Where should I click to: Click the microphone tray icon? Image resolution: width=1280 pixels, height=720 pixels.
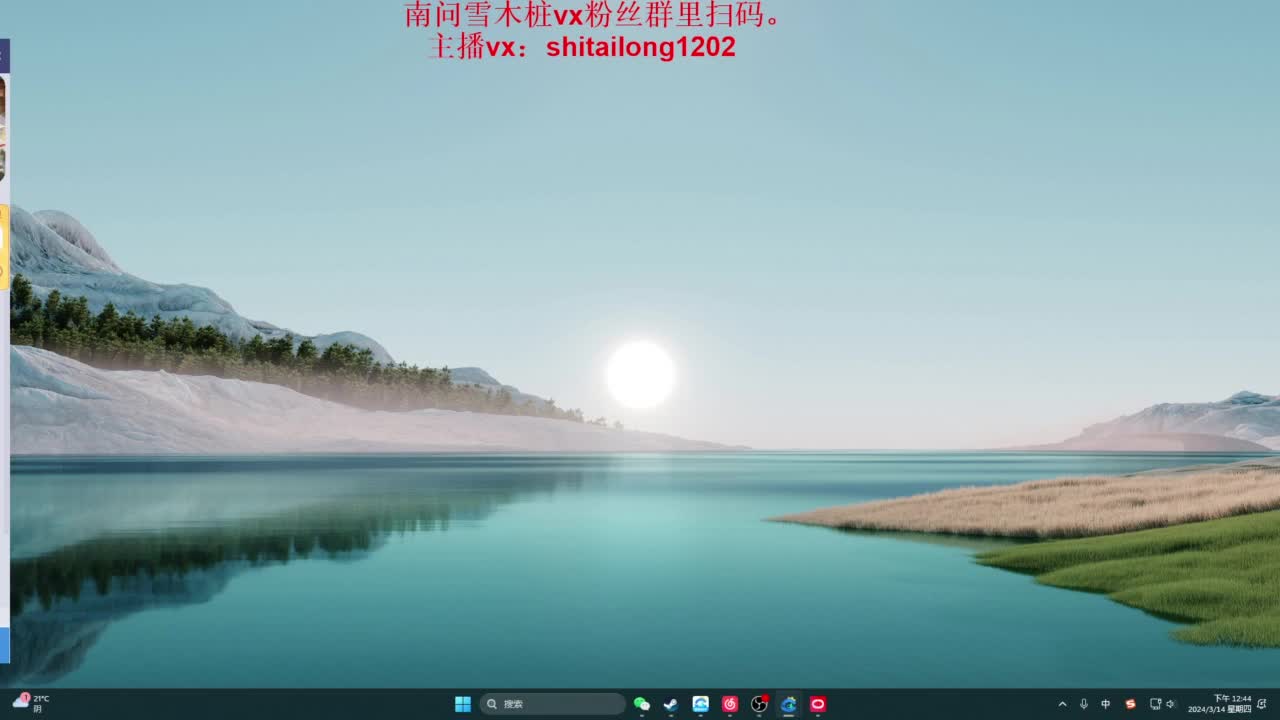point(1083,704)
